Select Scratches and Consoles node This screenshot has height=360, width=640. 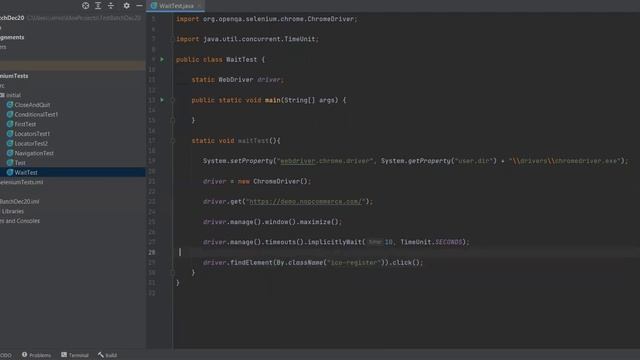click(20, 221)
